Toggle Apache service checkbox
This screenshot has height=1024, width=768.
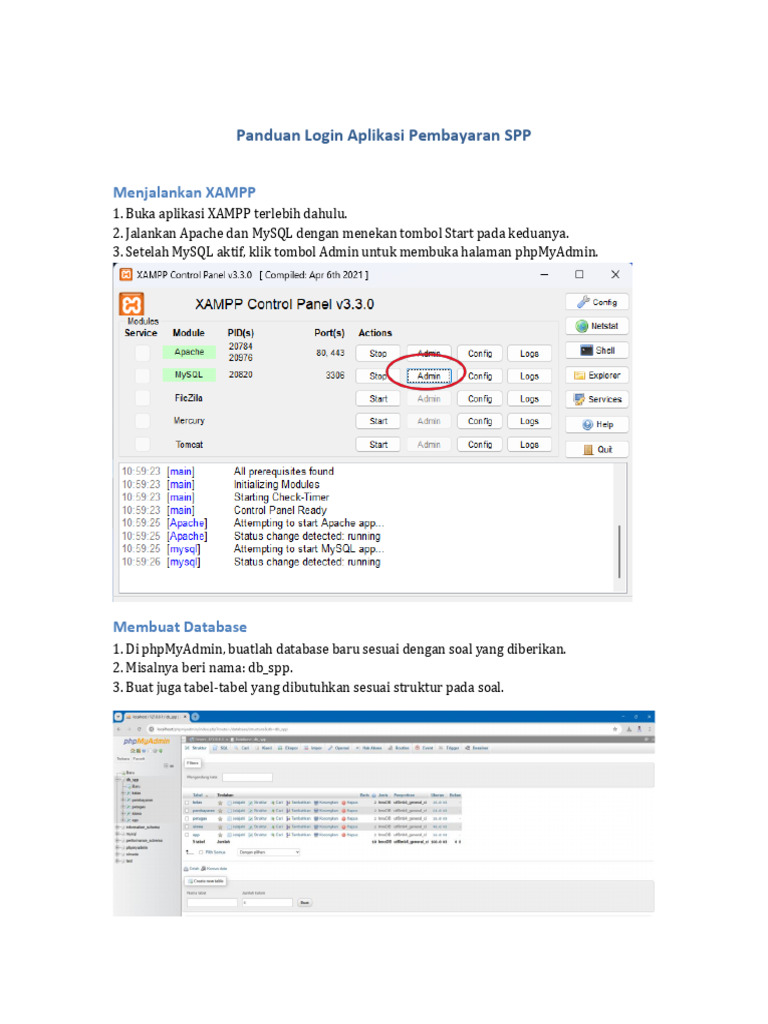[x=142, y=353]
